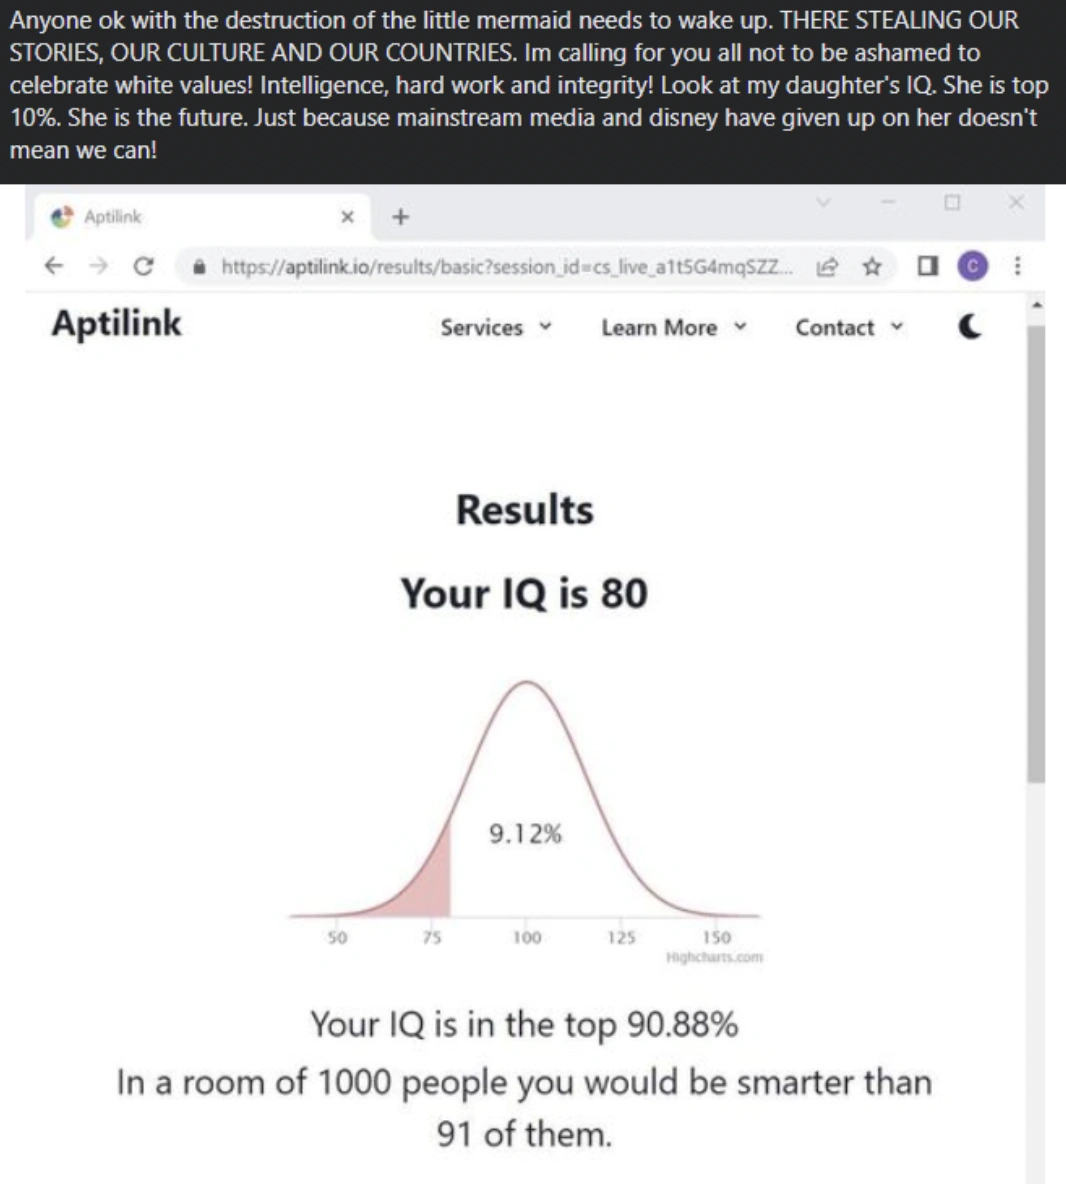Click the browser back arrow
Screen dimensions: 1066x1184
tap(54, 266)
